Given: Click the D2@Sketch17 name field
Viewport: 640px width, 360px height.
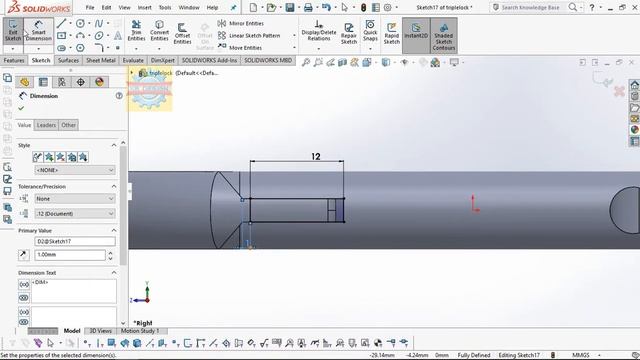Looking at the screenshot, I should 75,241.
